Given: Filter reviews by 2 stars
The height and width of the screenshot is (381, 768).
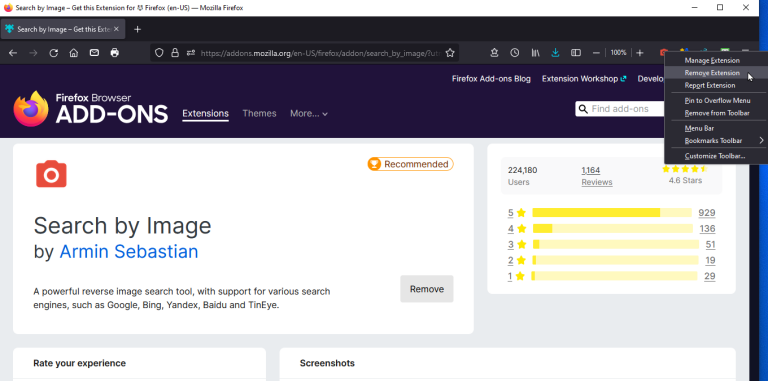Looking at the screenshot, I should pyautogui.click(x=516, y=260).
